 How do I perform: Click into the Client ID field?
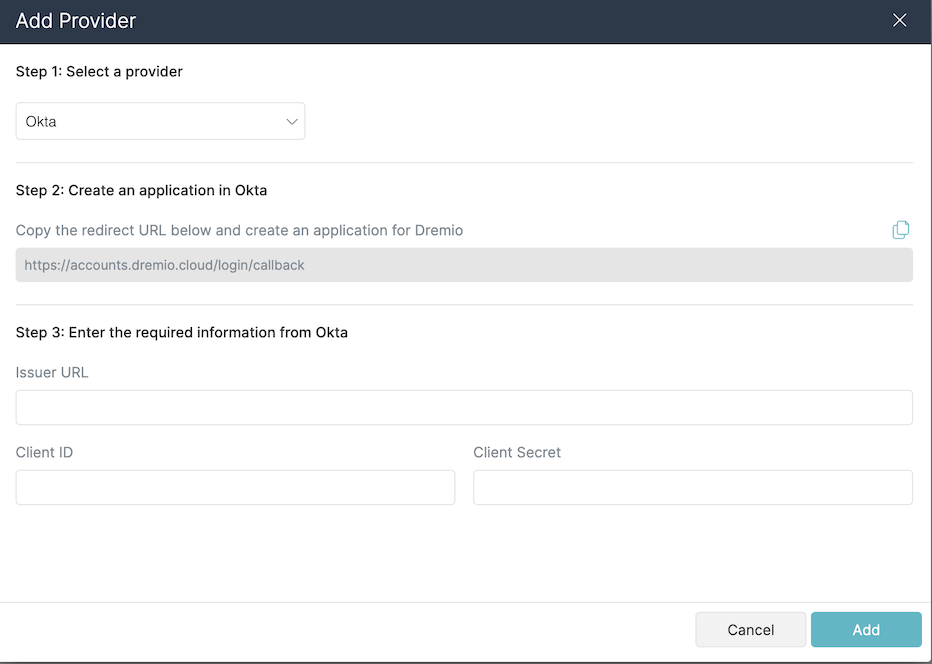point(235,488)
